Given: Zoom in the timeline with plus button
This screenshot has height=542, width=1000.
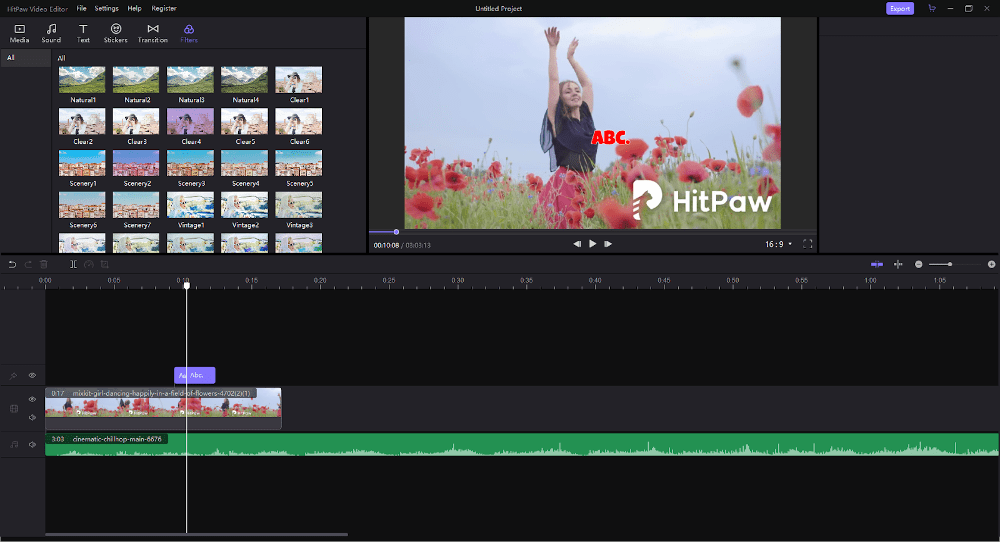Looking at the screenshot, I should coord(992,264).
